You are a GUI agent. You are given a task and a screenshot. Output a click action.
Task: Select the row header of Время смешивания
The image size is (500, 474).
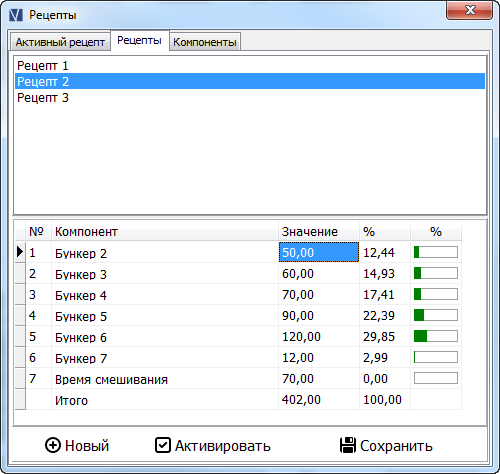coord(20,378)
